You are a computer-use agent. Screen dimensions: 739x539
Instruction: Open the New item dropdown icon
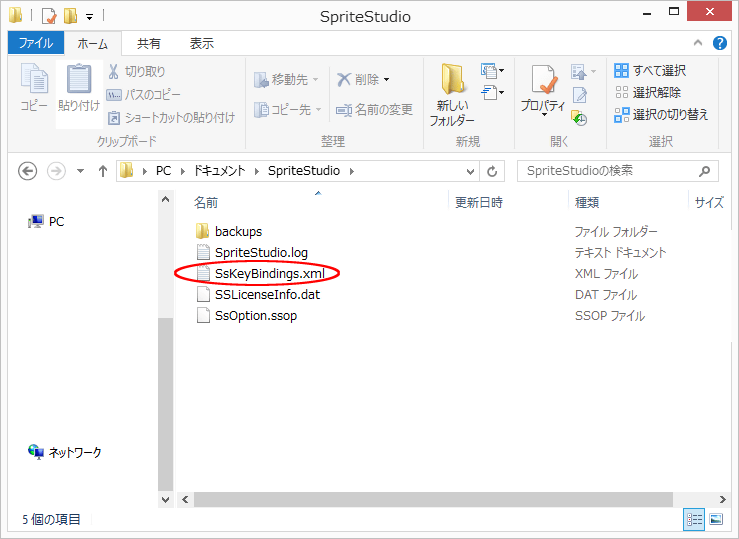pyautogui.click(x=492, y=71)
